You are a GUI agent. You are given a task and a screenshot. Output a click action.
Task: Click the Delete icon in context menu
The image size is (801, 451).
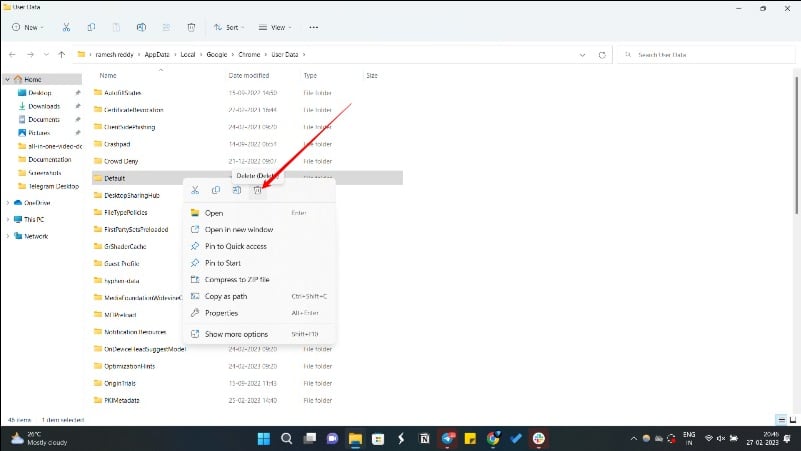pos(257,190)
